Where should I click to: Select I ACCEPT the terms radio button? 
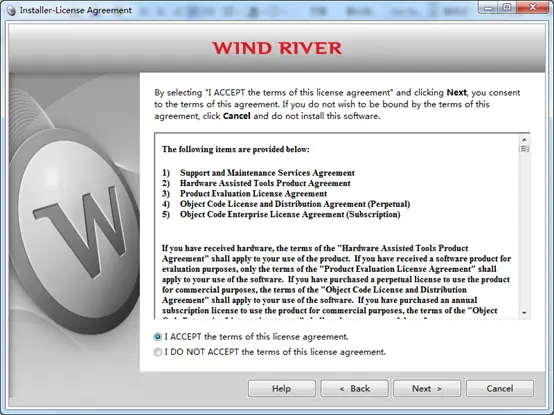[158, 337]
